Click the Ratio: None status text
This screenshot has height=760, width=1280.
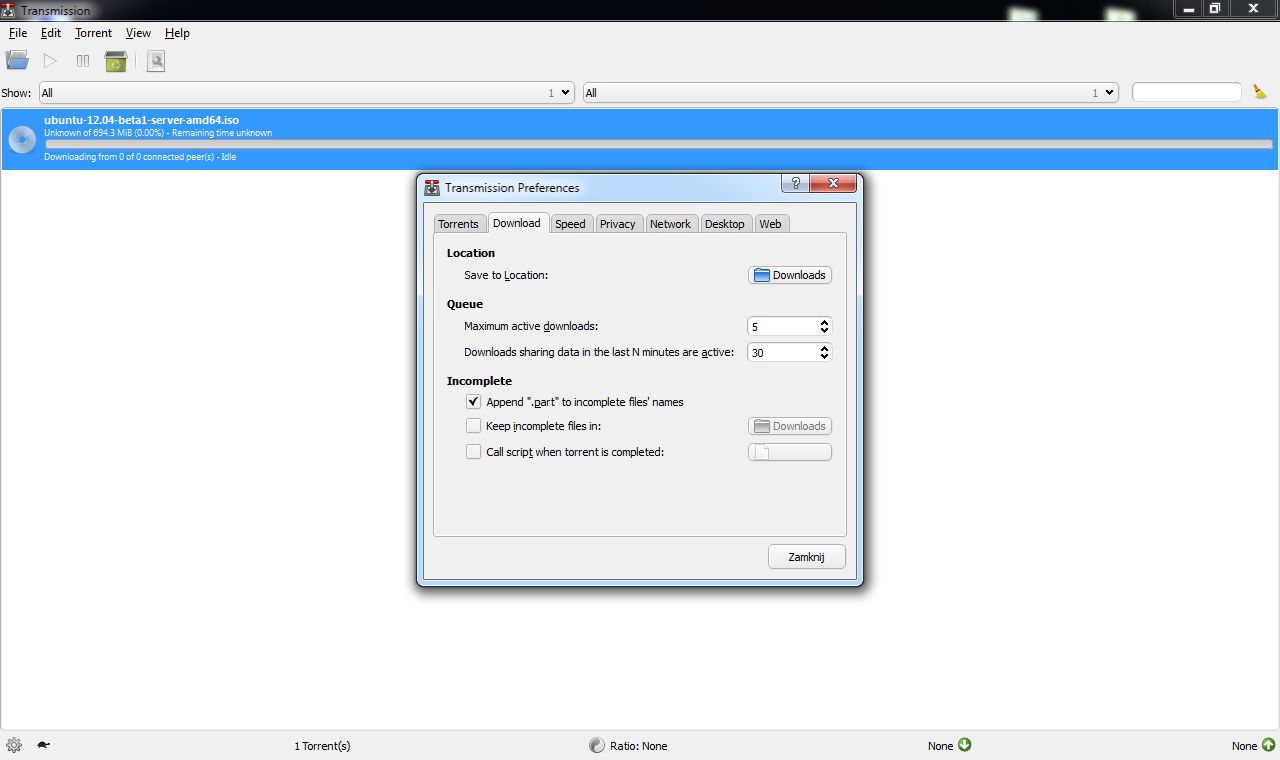(638, 746)
